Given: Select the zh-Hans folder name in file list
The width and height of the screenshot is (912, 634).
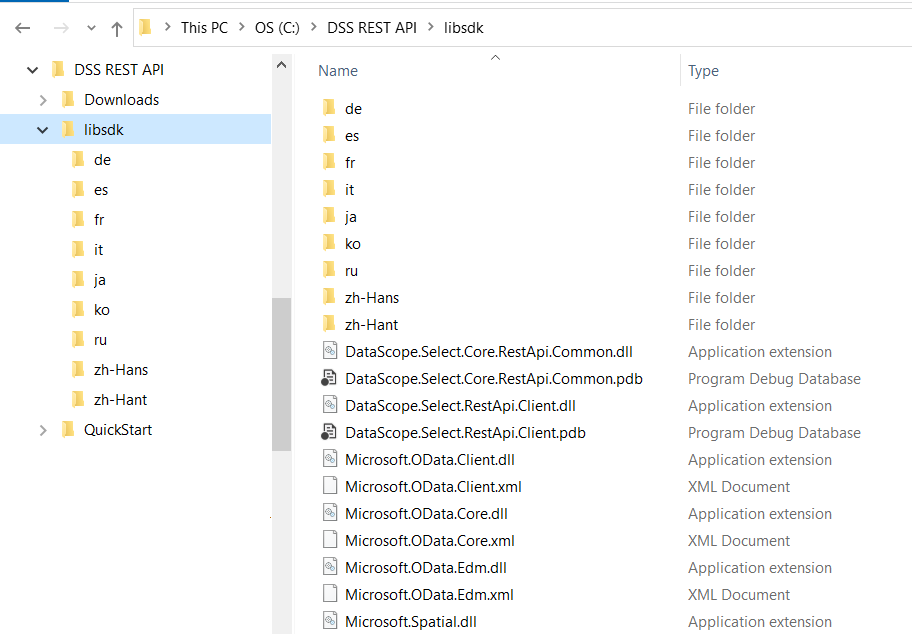Looking at the screenshot, I should pos(372,298).
